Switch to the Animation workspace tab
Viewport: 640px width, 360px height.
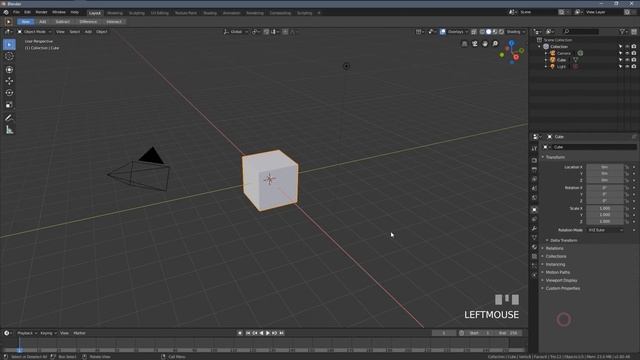tap(231, 13)
